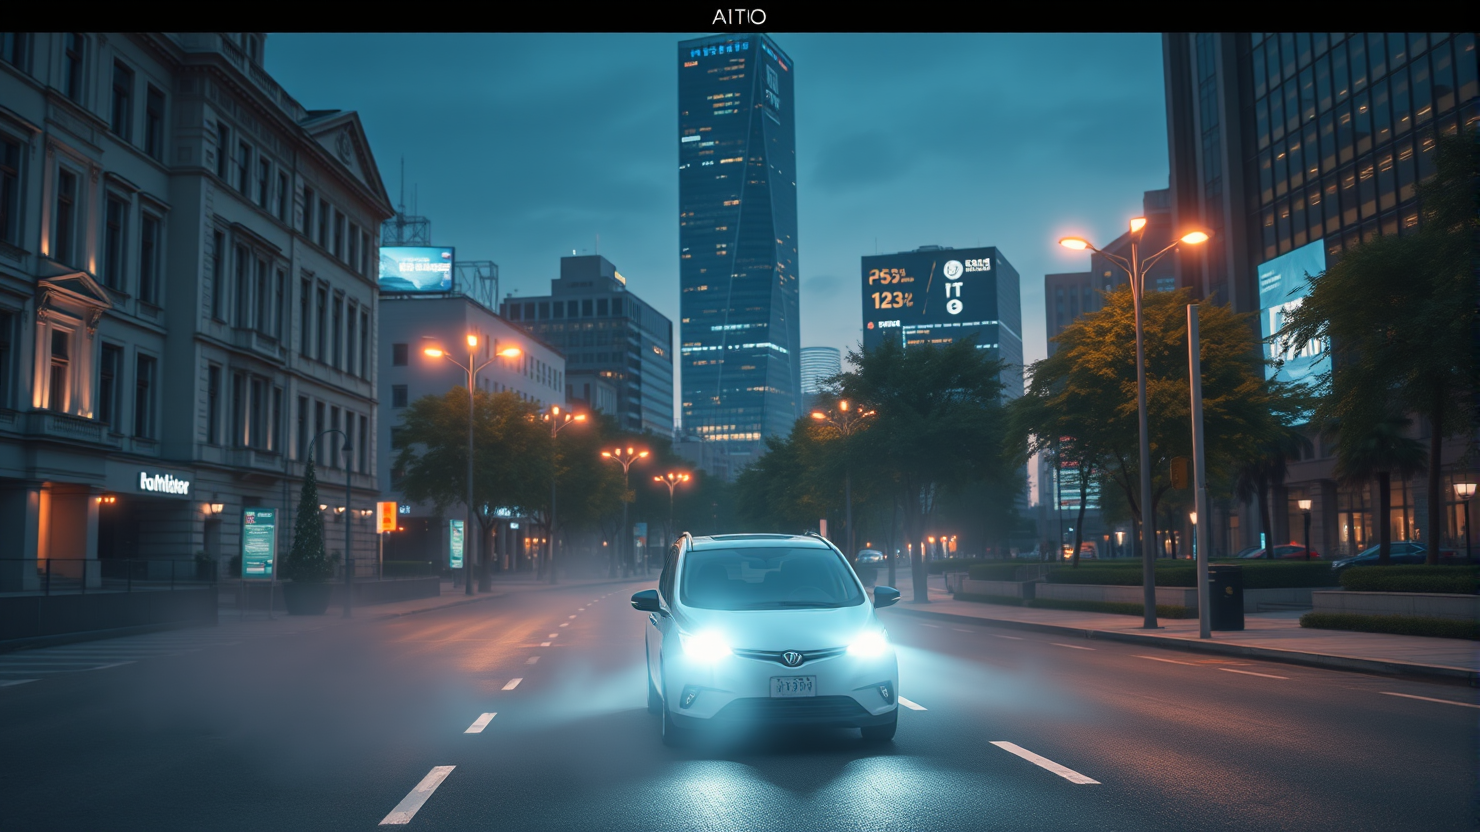Click the tall double-arm street lamp on right
This screenshot has width=1480, height=832.
[1139, 420]
